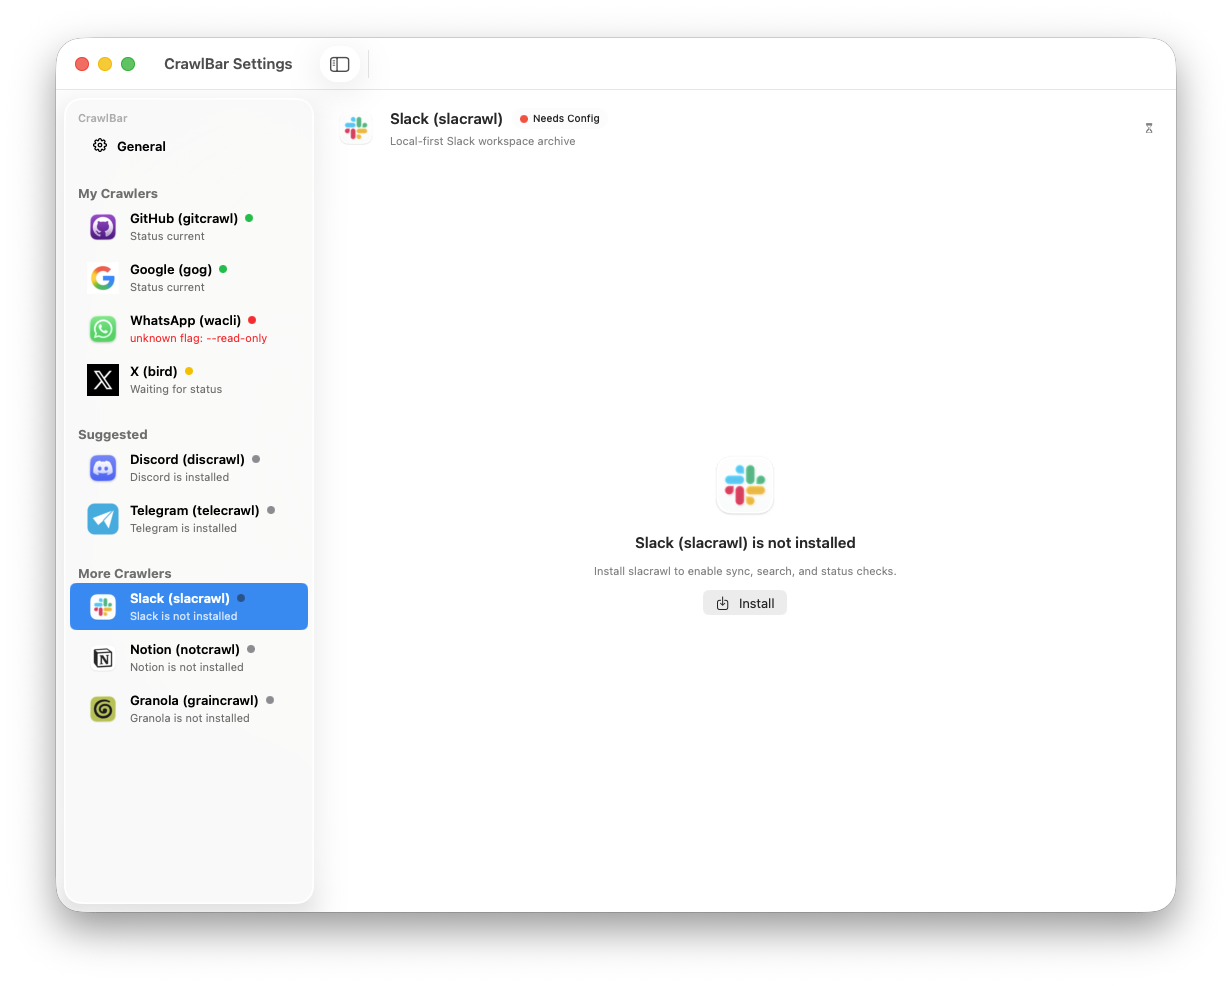Click the yellow minimize window button
Viewport: 1232px width, 986px height.
click(105, 64)
